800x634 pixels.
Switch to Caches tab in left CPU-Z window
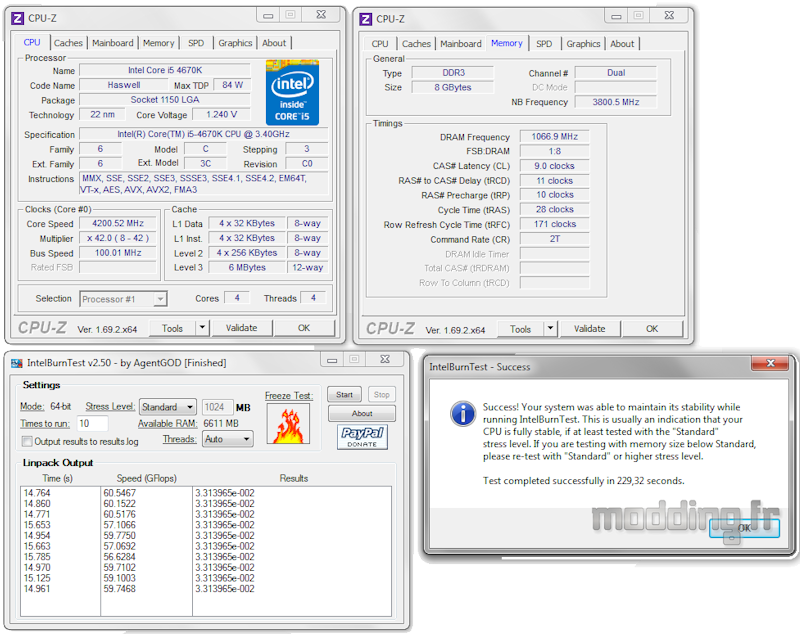point(68,43)
